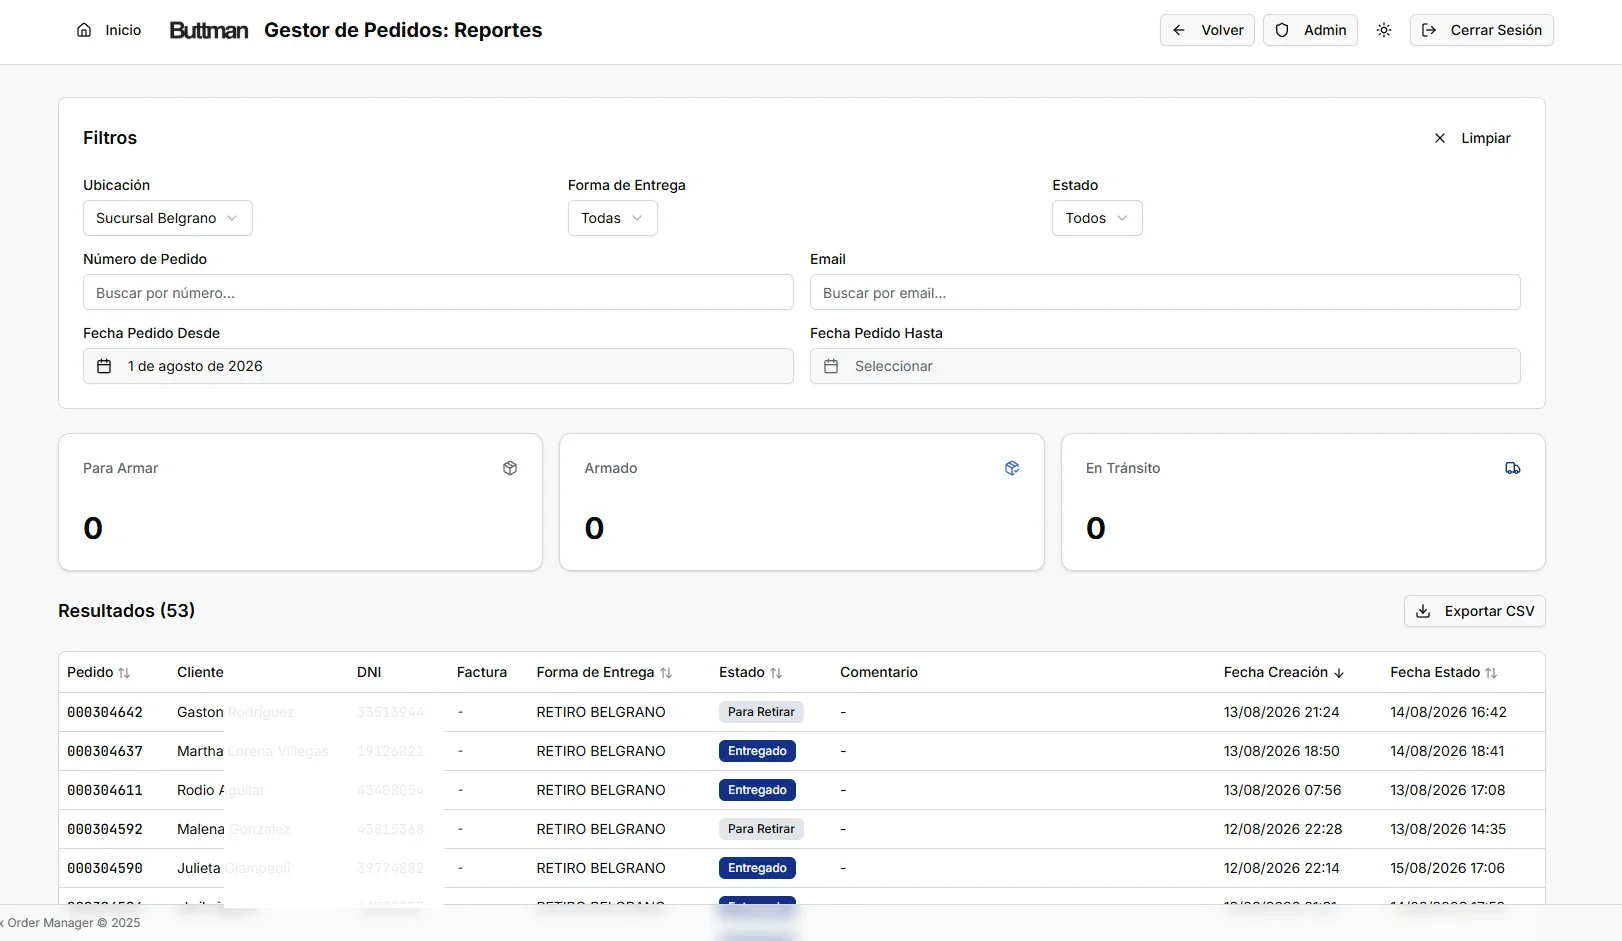Click the Factura column header
1622x941 pixels.
point(482,672)
